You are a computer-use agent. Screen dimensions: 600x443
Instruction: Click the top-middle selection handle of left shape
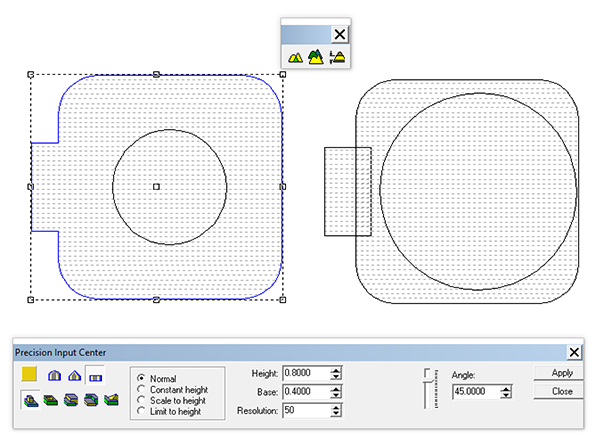[156, 74]
